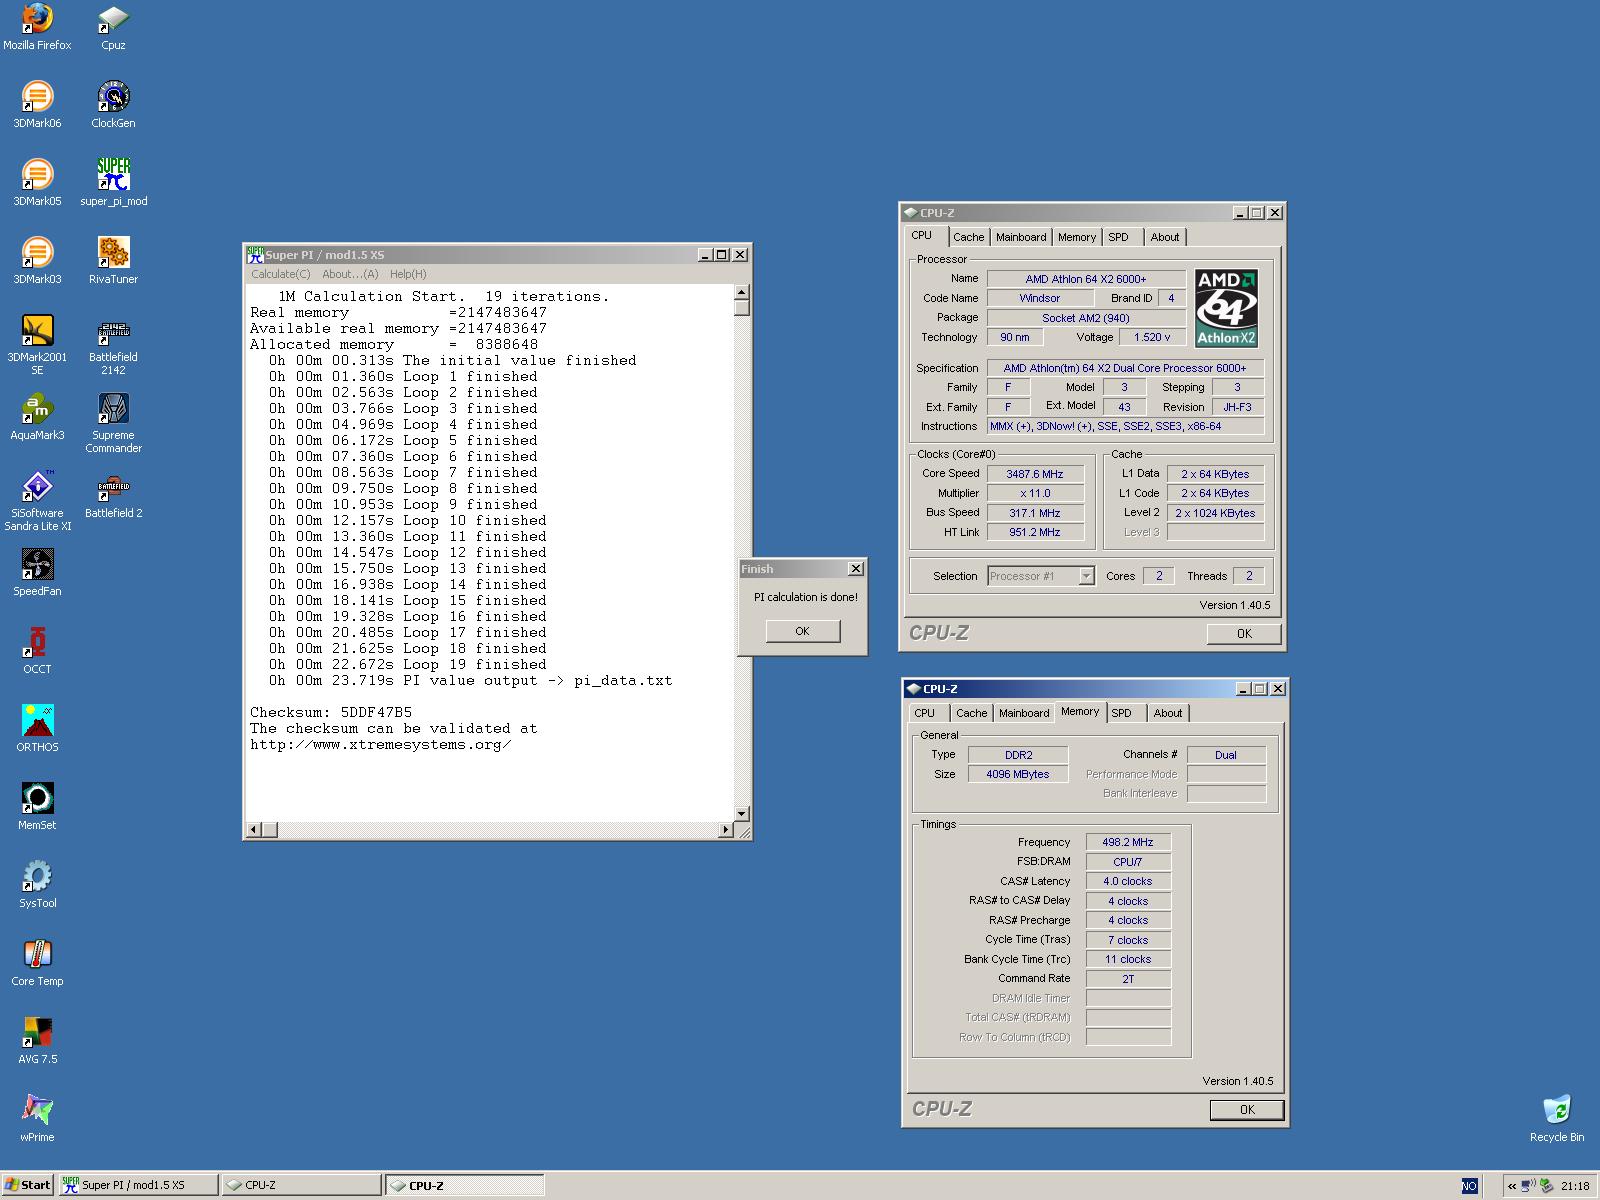Select the 3DMark03 desktop icon
Image resolution: width=1600 pixels, height=1200 pixels.
coord(37,261)
